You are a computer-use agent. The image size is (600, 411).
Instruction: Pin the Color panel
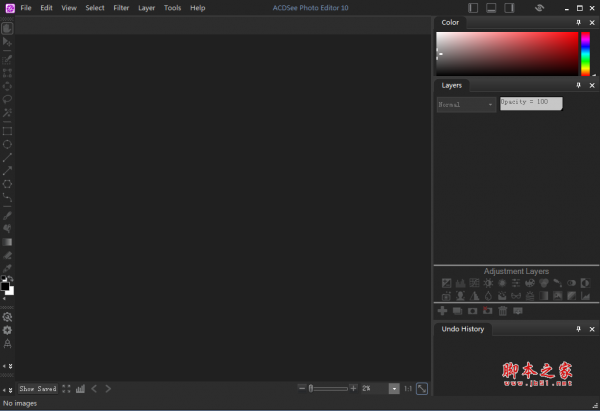579,23
